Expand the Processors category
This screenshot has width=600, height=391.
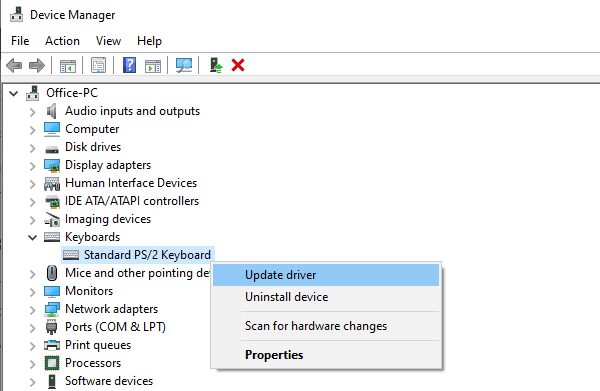coord(33,364)
